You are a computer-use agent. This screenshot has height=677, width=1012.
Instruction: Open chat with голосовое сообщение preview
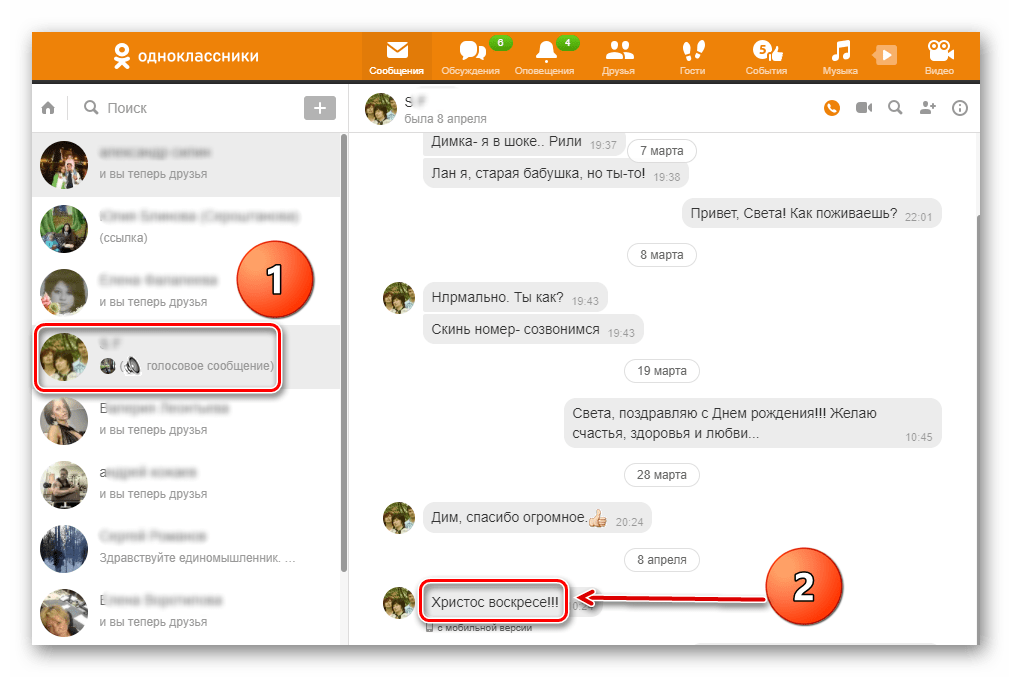point(187,356)
